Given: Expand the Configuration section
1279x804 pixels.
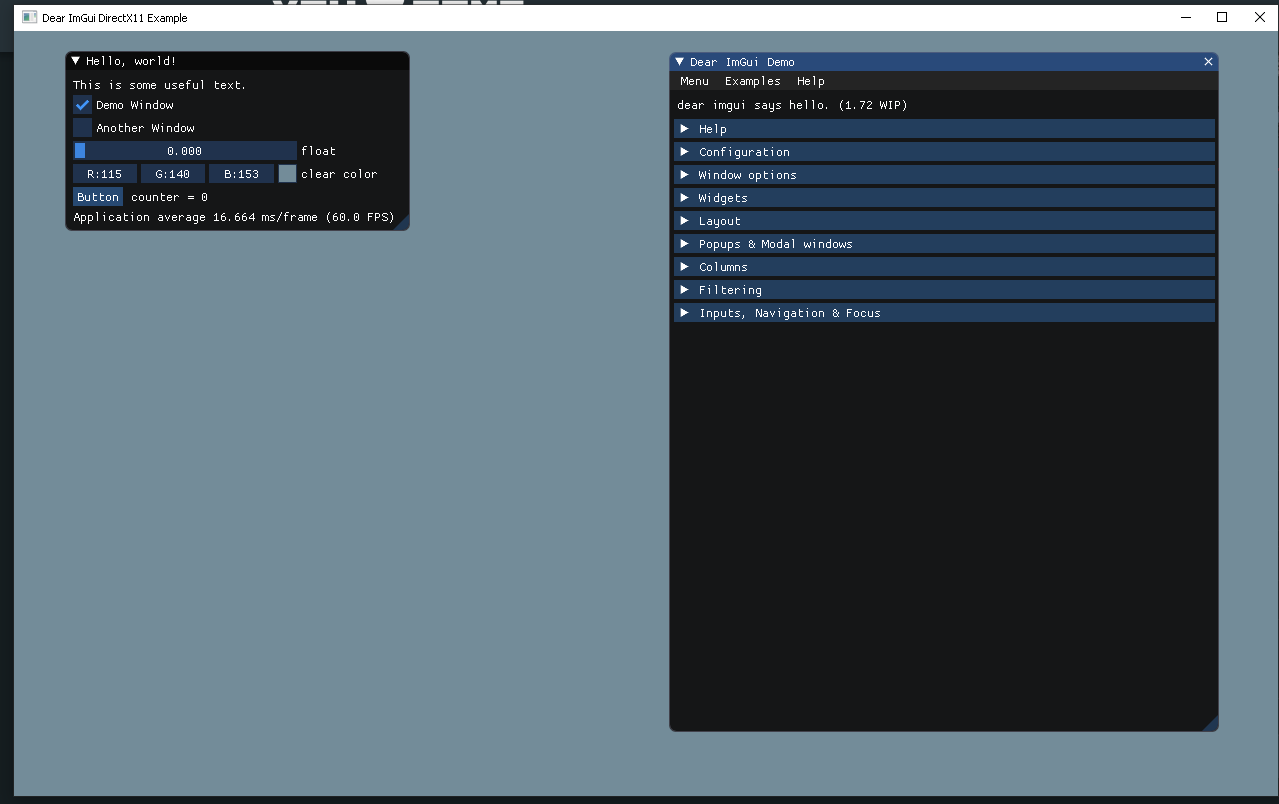Looking at the screenshot, I should [943, 152].
